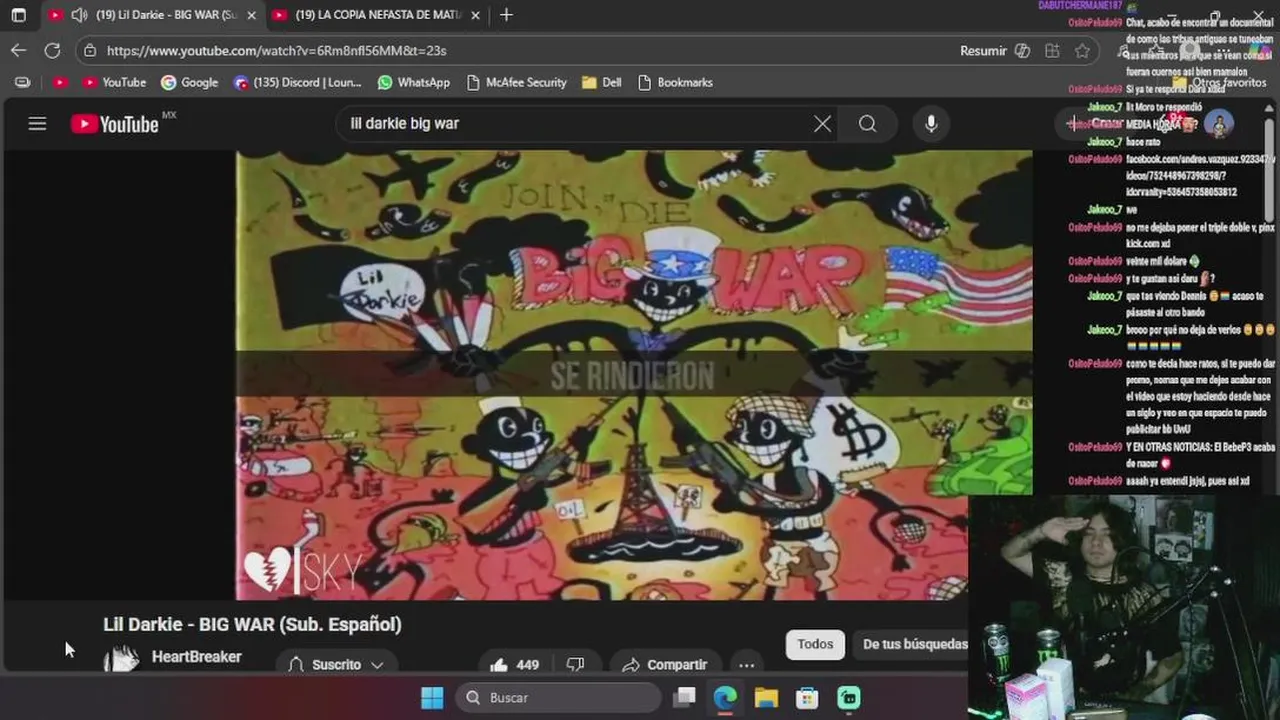Open the Google bookmark
Viewport: 1280px width, 720px height.
pos(189,82)
